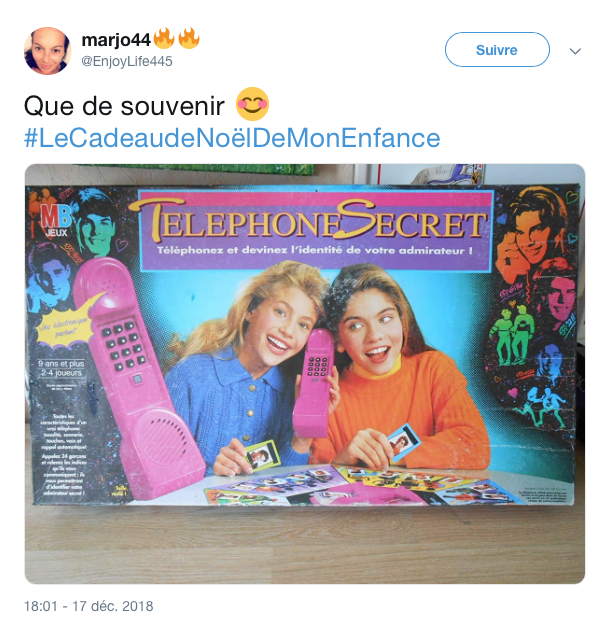The image size is (614, 621).
Task: Open marjo44's profile avatar picture
Action: tap(47, 51)
